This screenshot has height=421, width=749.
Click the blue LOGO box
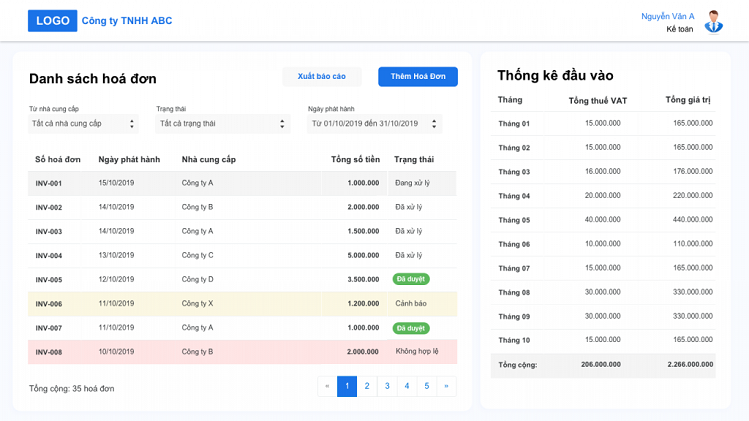[52, 21]
